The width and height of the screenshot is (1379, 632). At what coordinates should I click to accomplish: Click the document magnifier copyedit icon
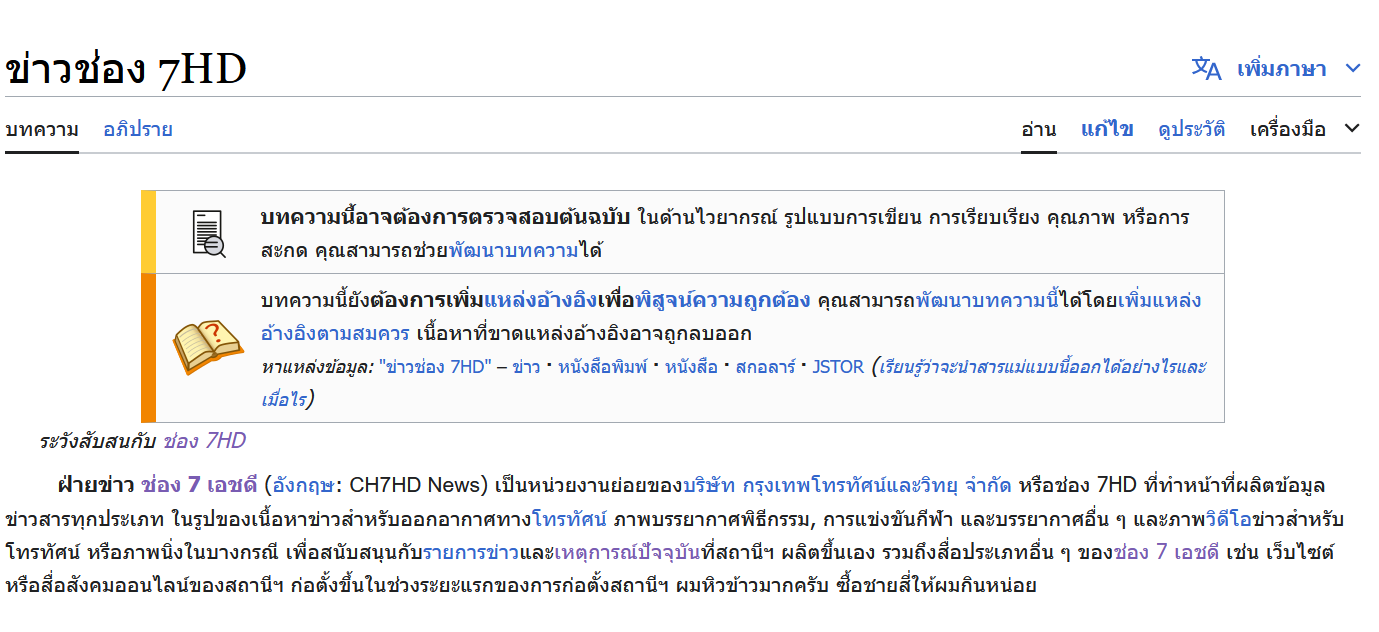point(208,233)
